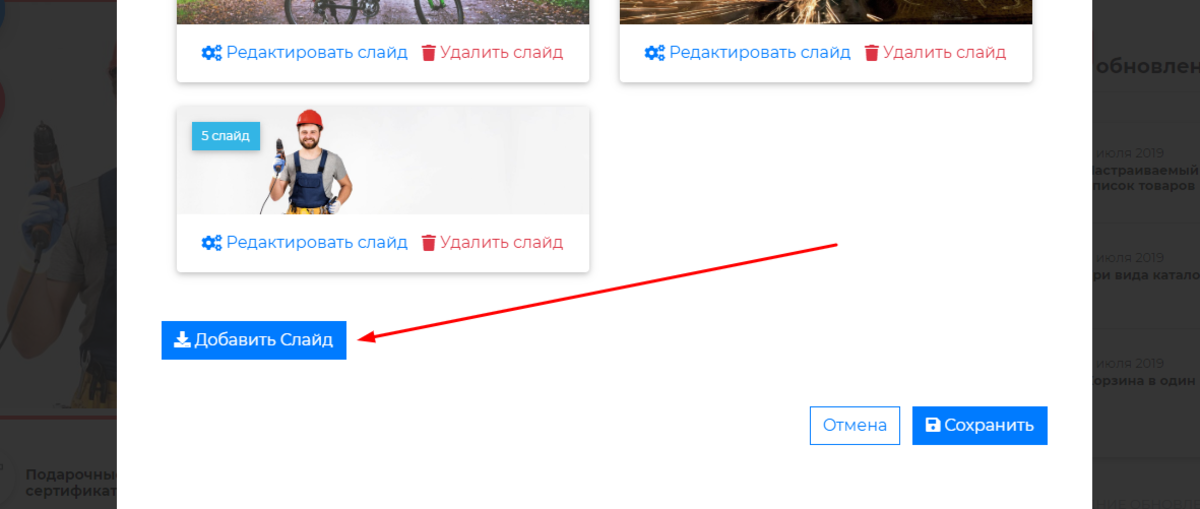Select the worker with drill slide thumbnail

click(x=383, y=160)
